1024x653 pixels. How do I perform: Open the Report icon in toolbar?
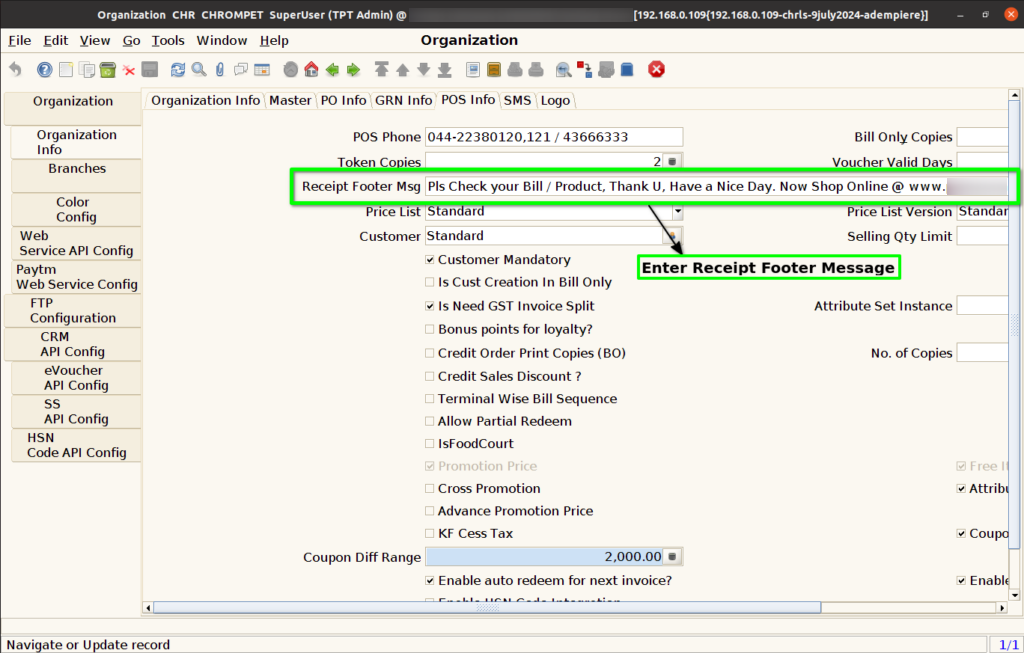point(473,69)
